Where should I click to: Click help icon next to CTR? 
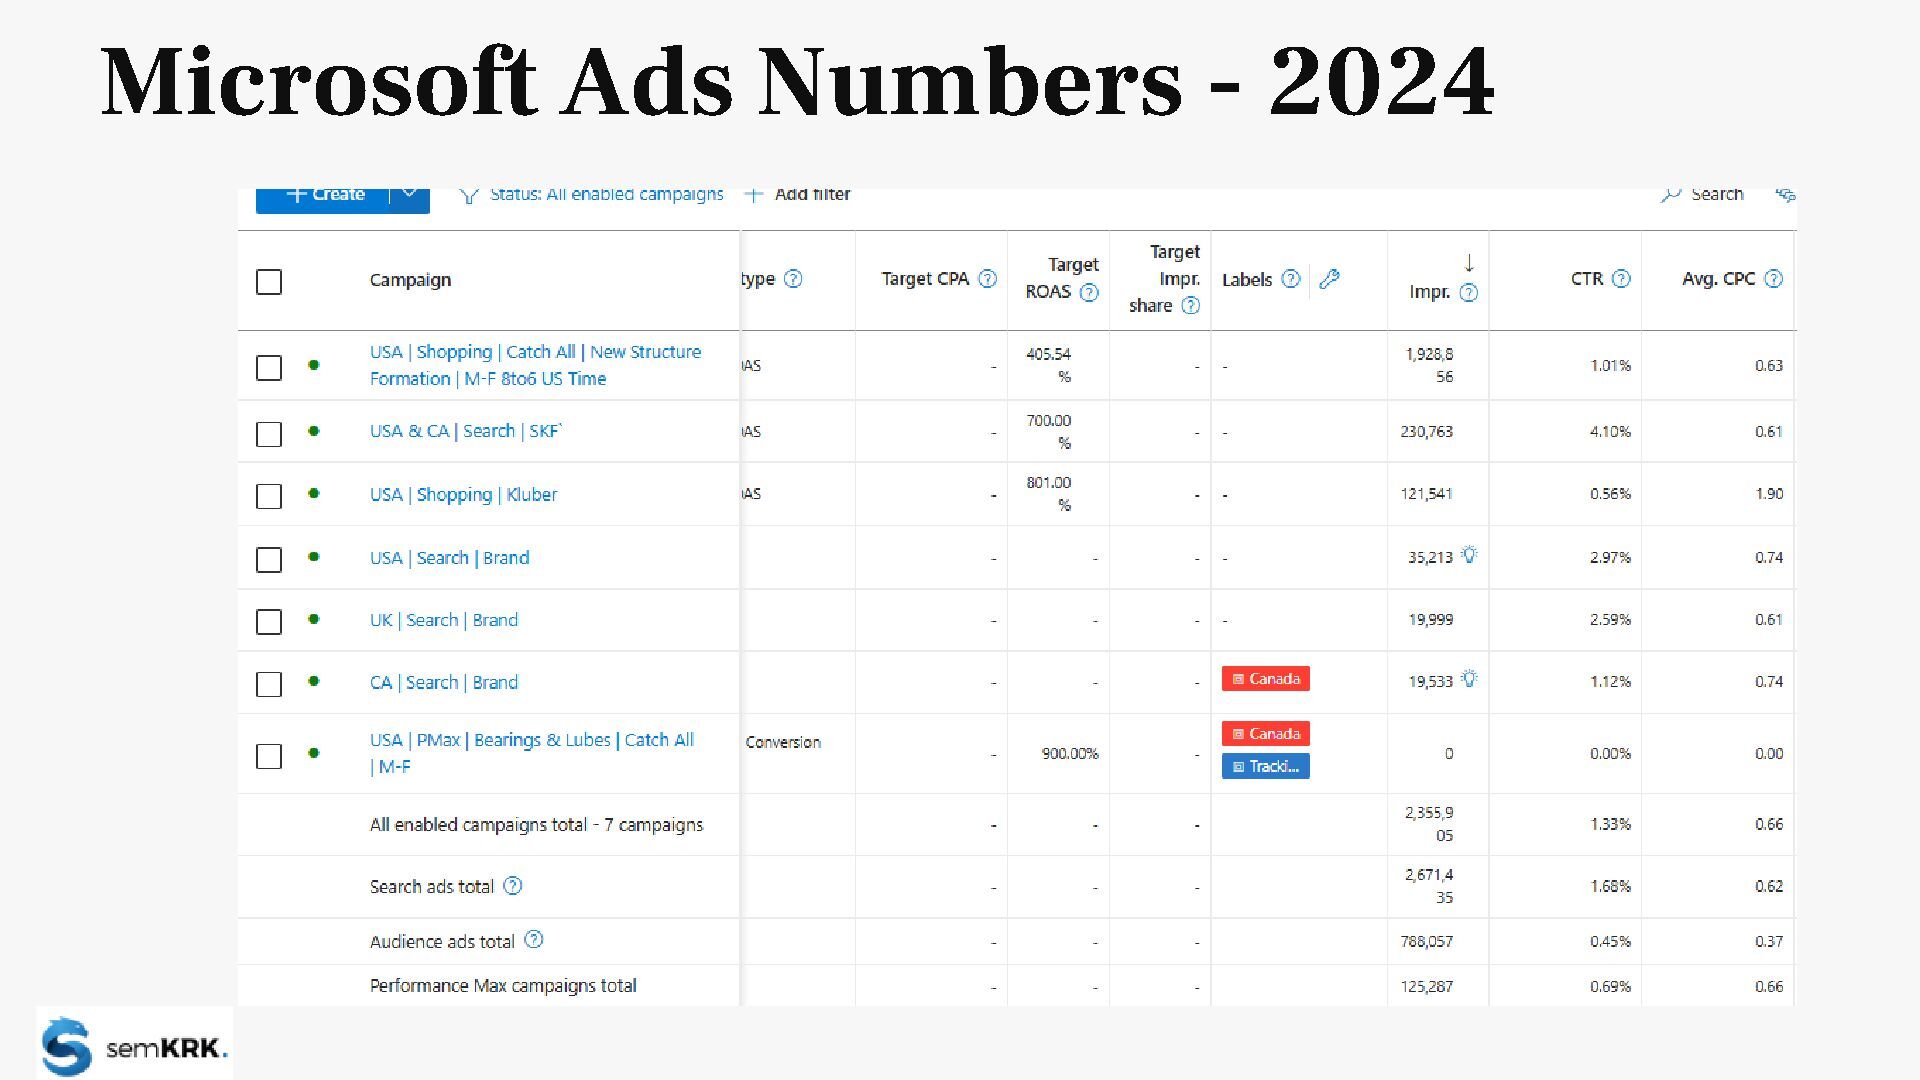1621,279
